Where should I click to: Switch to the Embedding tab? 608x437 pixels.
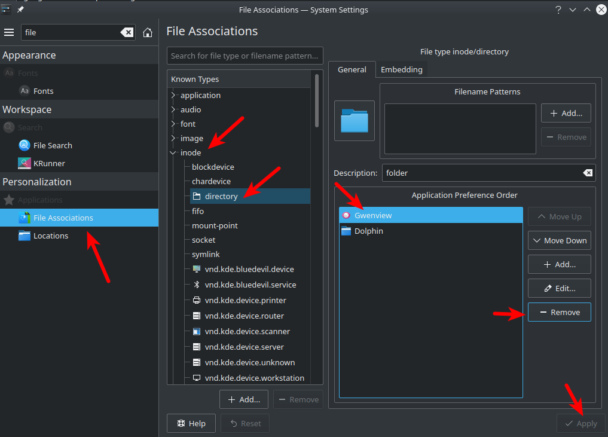(x=401, y=69)
